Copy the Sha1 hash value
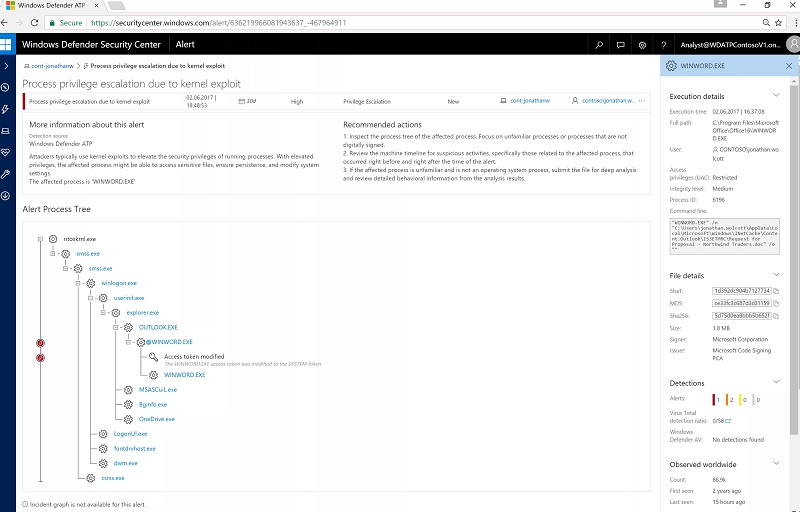The image size is (800, 512). pyautogui.click(x=776, y=291)
